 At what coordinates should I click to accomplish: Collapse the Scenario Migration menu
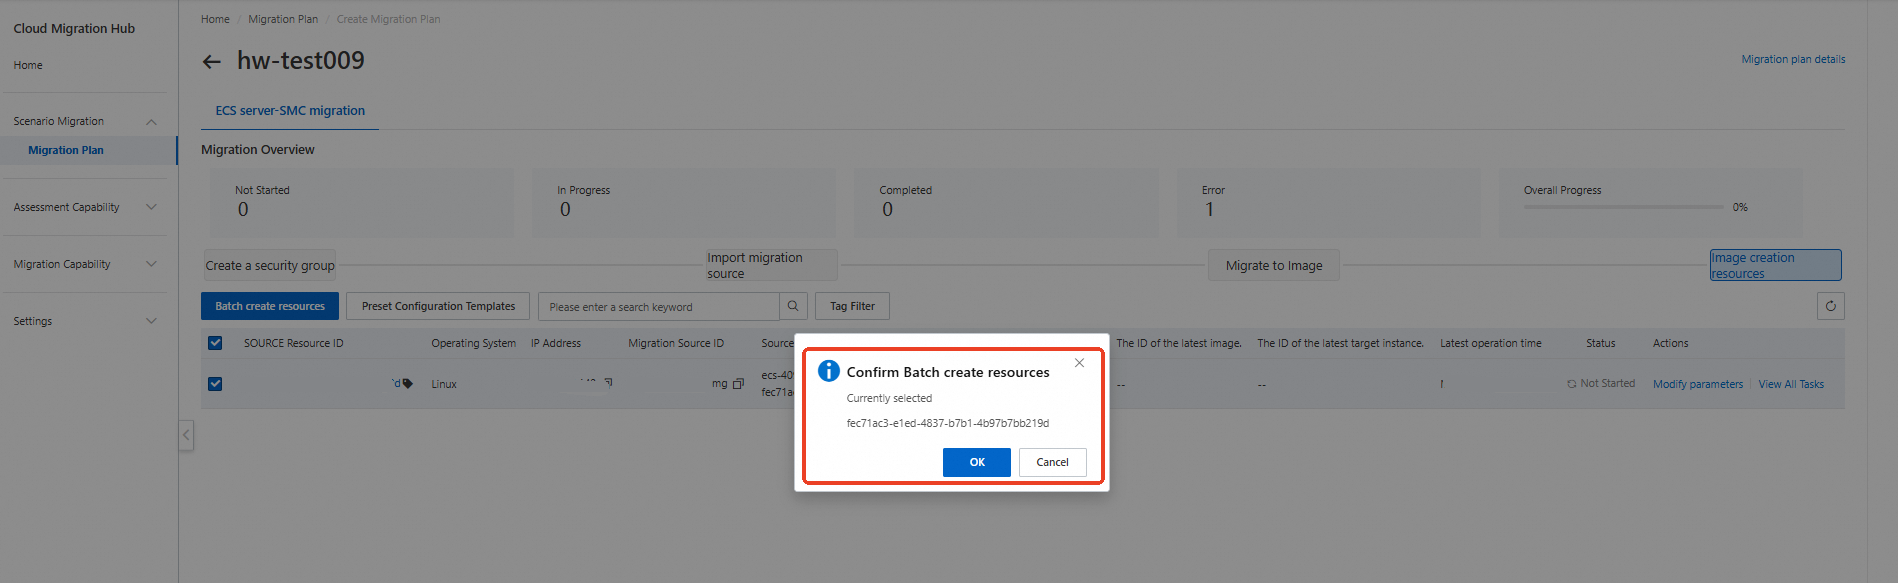click(x=151, y=122)
